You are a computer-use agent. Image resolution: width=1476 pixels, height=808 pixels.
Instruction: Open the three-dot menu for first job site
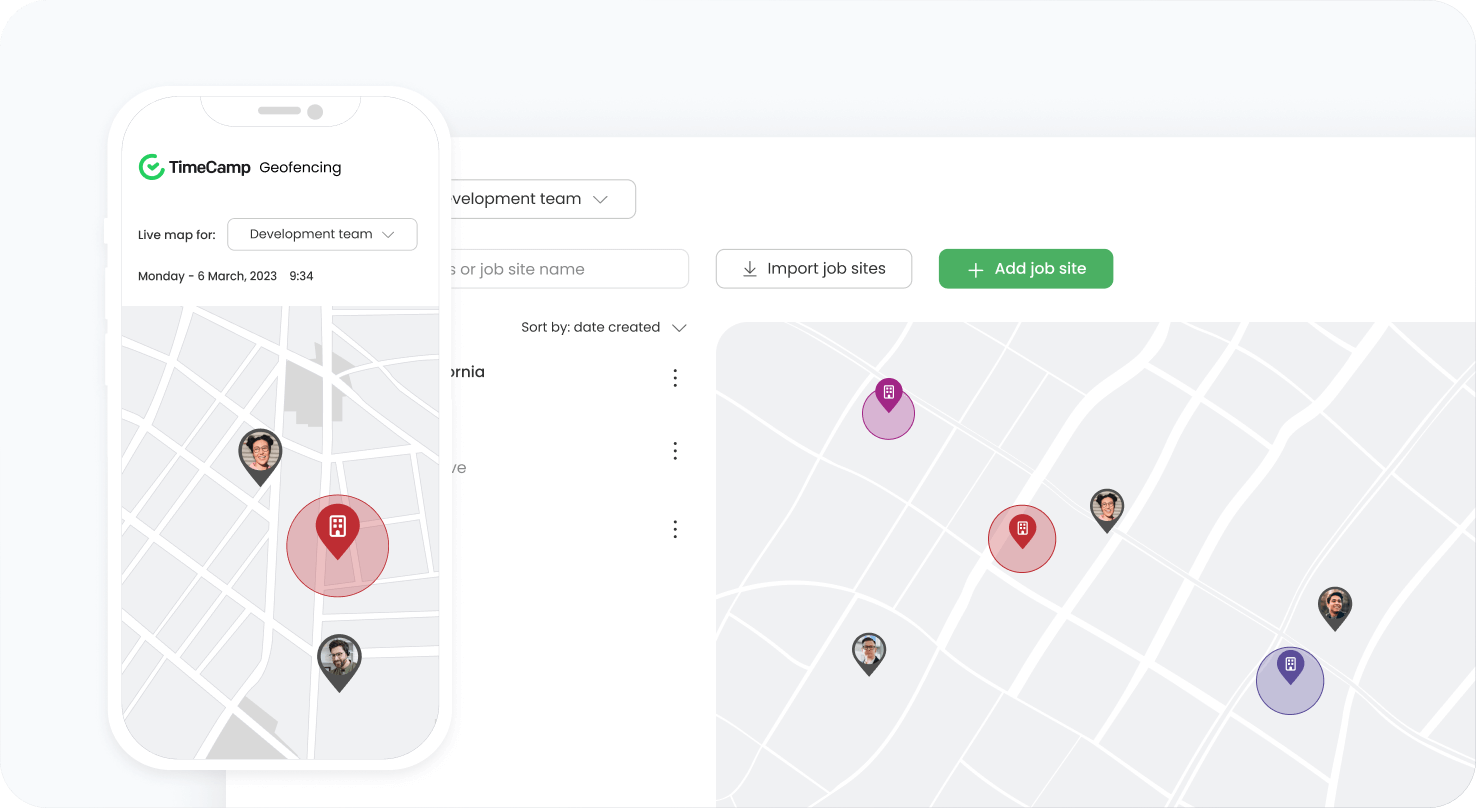(675, 378)
